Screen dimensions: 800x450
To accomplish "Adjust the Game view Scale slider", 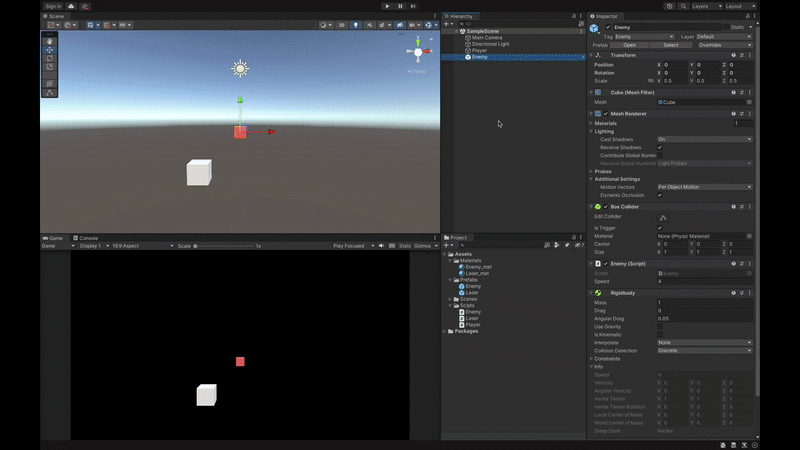I will point(224,246).
